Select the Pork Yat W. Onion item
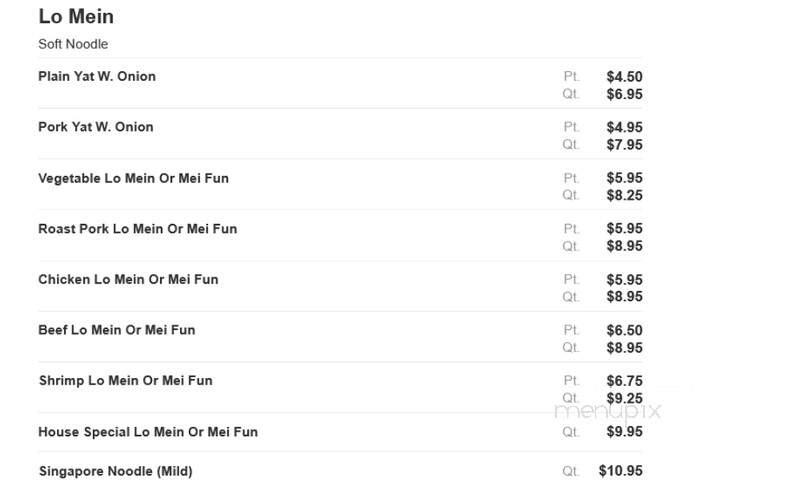Viewport: 787px width, 494px height. [96, 127]
